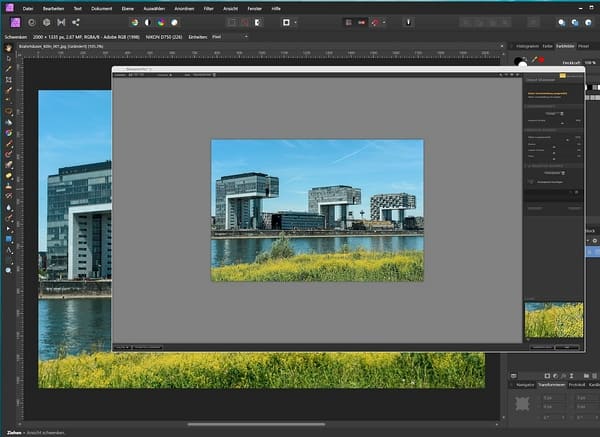
Task: Select the Zoom magnifier tool
Action: click(9, 270)
